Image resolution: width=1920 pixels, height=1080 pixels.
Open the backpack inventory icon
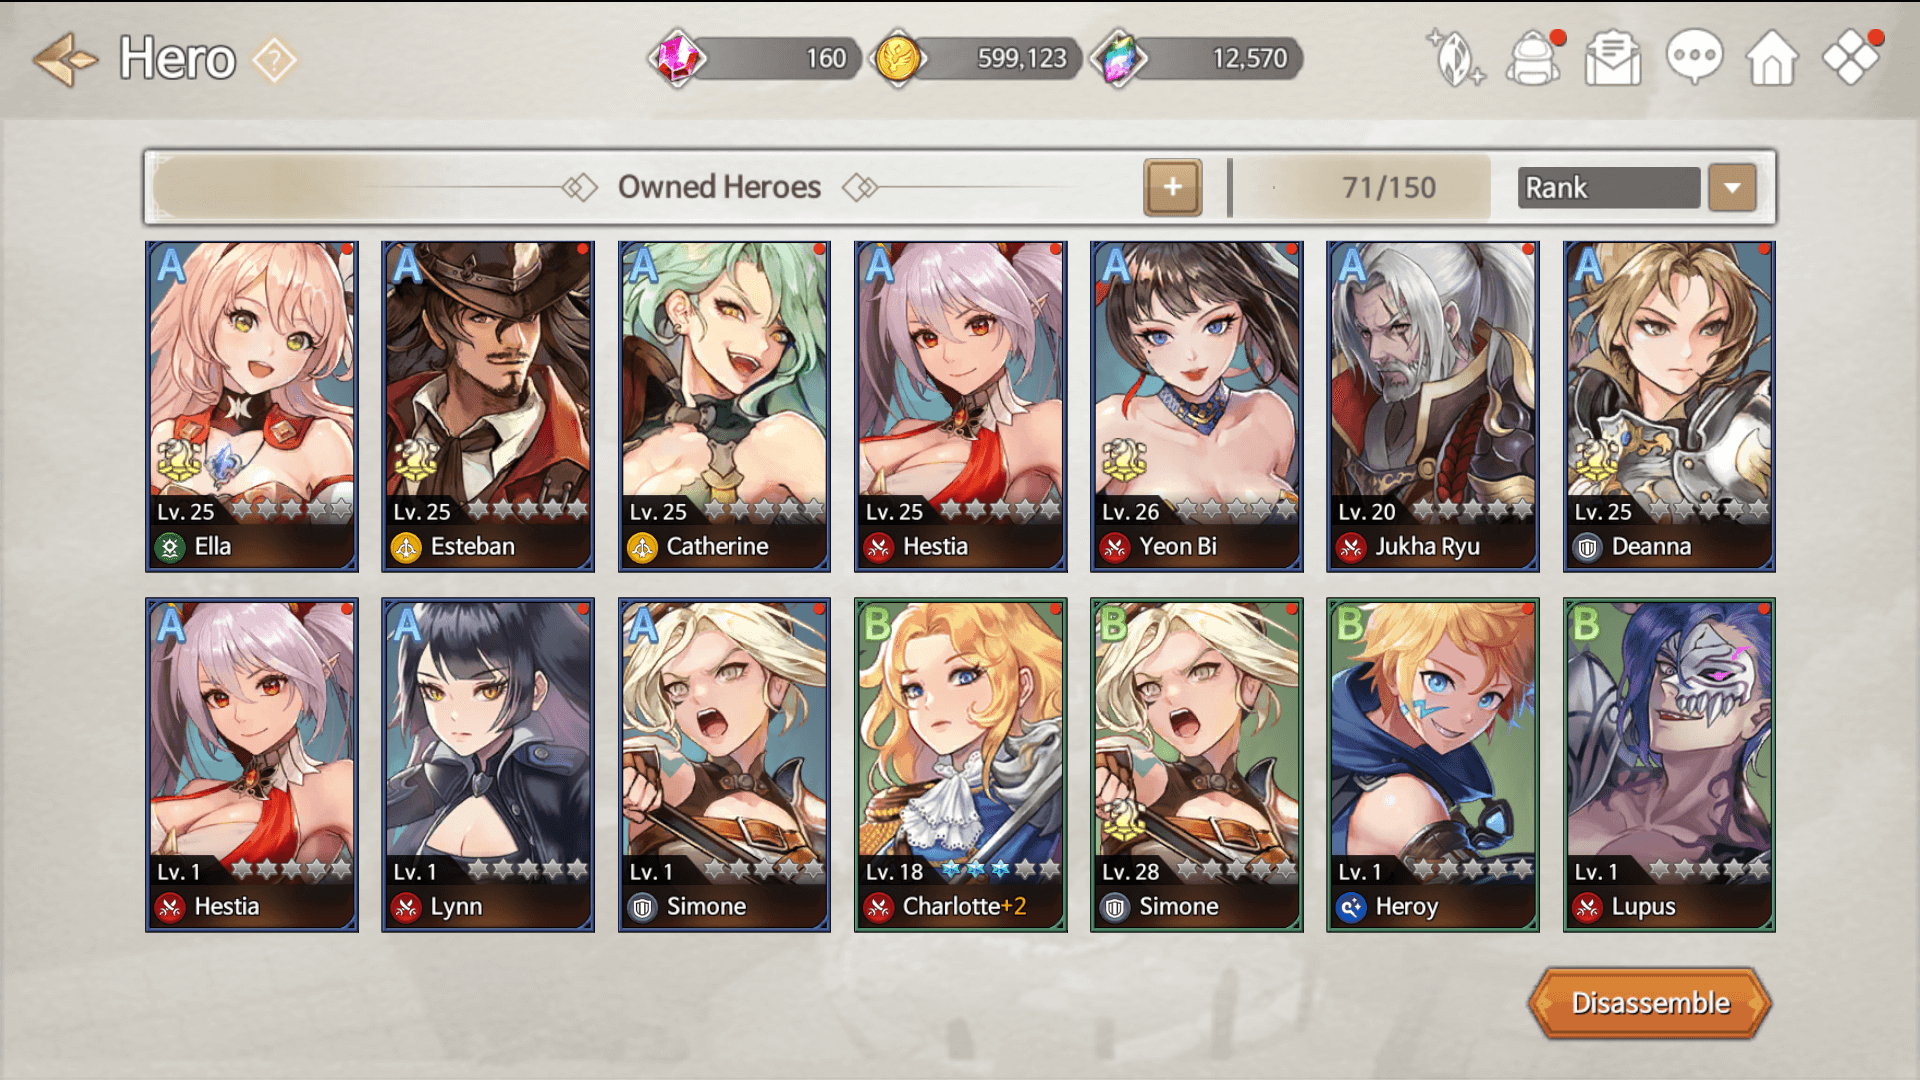(x=1533, y=58)
